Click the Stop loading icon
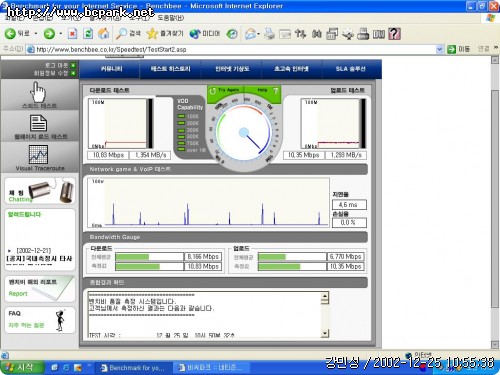The width and height of the screenshot is (500, 375). pyautogui.click(x=72, y=33)
